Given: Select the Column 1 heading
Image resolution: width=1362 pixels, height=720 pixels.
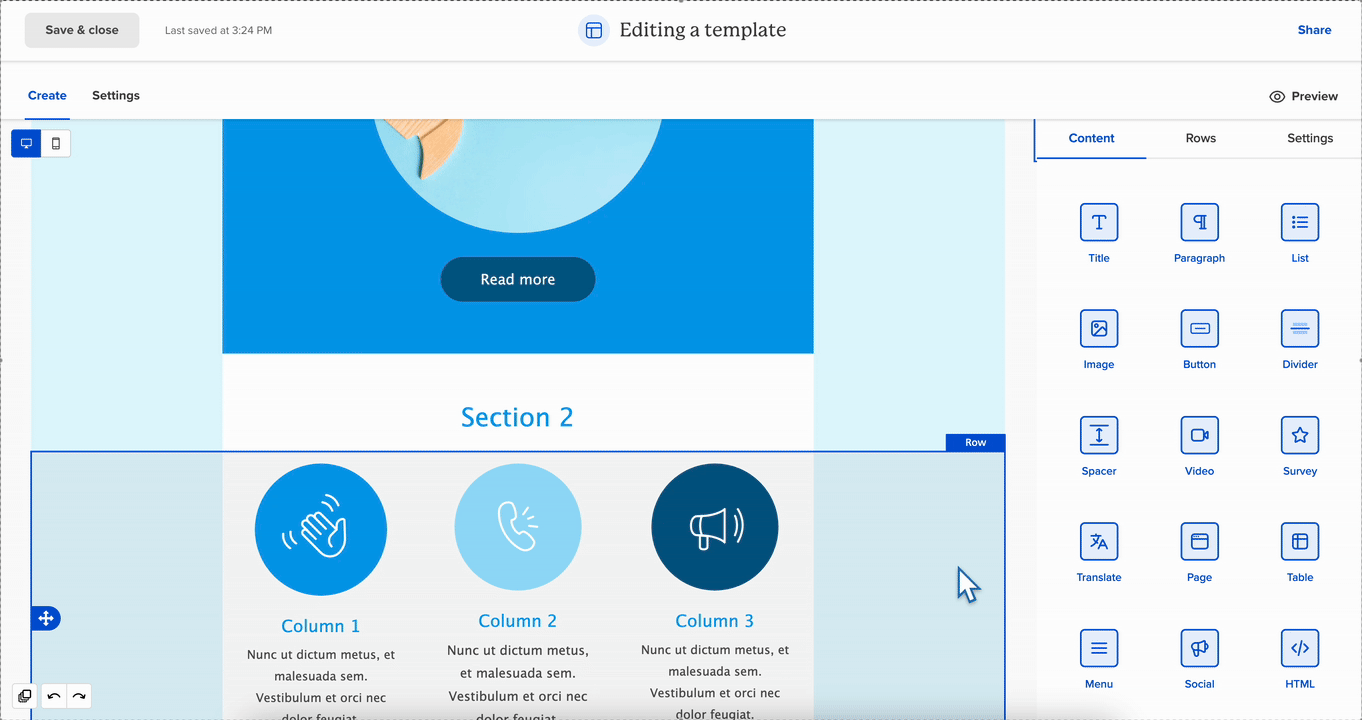Looking at the screenshot, I should click(x=321, y=626).
